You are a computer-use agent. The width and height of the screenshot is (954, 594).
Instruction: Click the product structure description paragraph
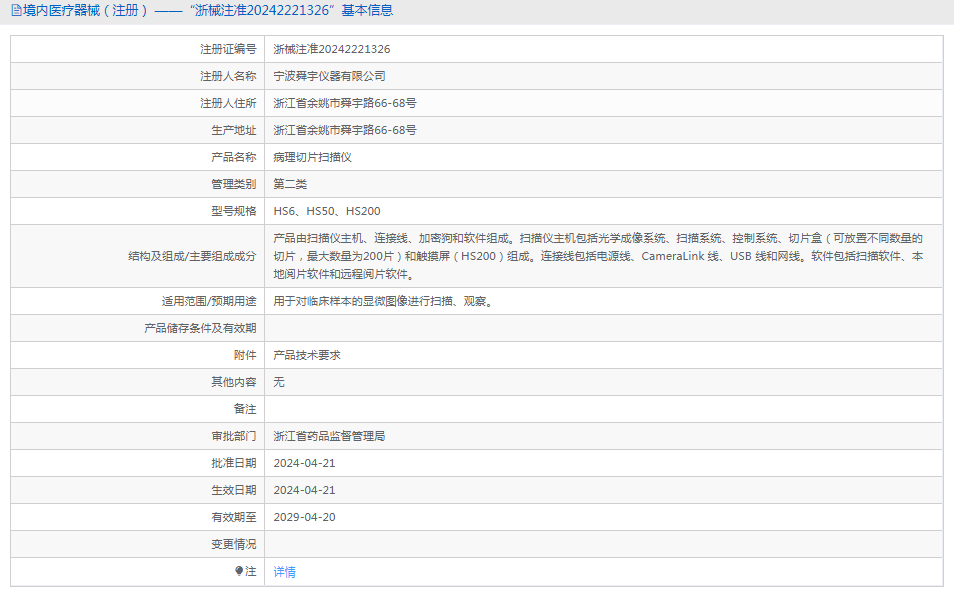point(598,256)
